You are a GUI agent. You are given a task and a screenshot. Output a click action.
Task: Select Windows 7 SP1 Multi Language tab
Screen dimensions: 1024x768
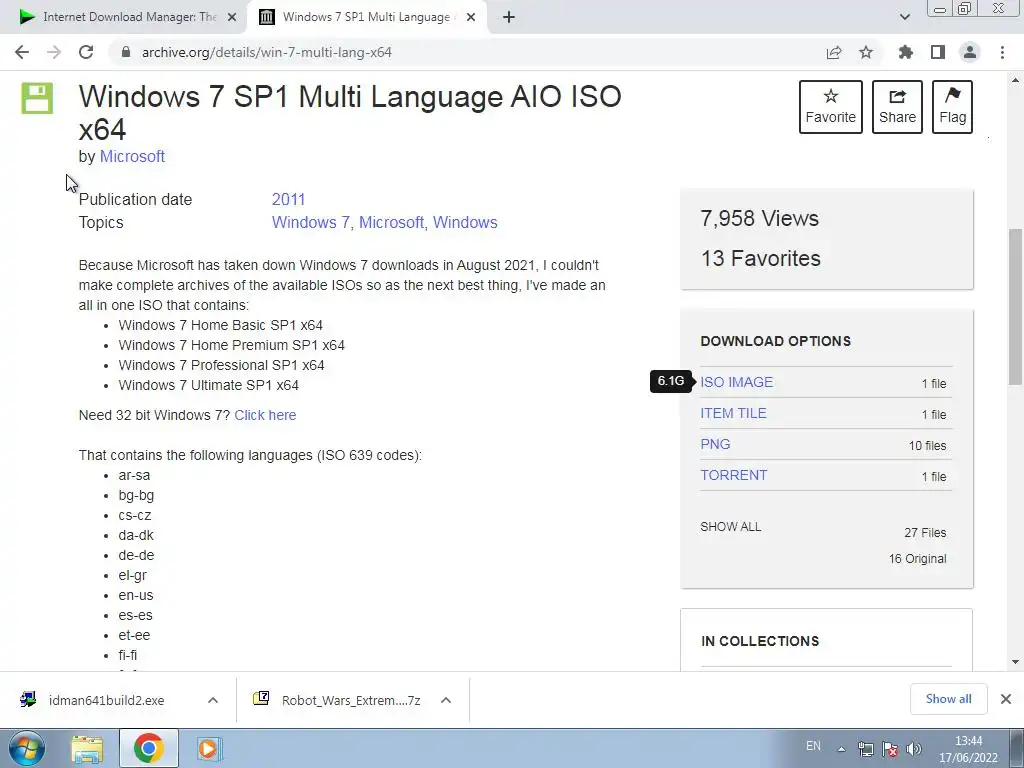point(366,17)
